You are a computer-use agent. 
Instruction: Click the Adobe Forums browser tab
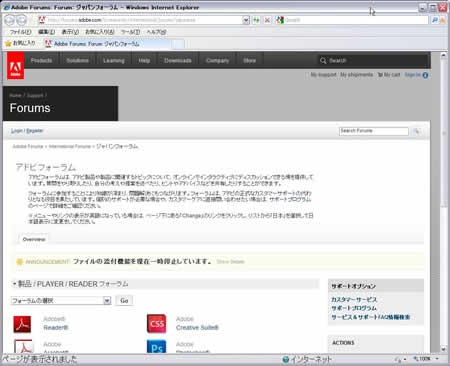[x=107, y=44]
